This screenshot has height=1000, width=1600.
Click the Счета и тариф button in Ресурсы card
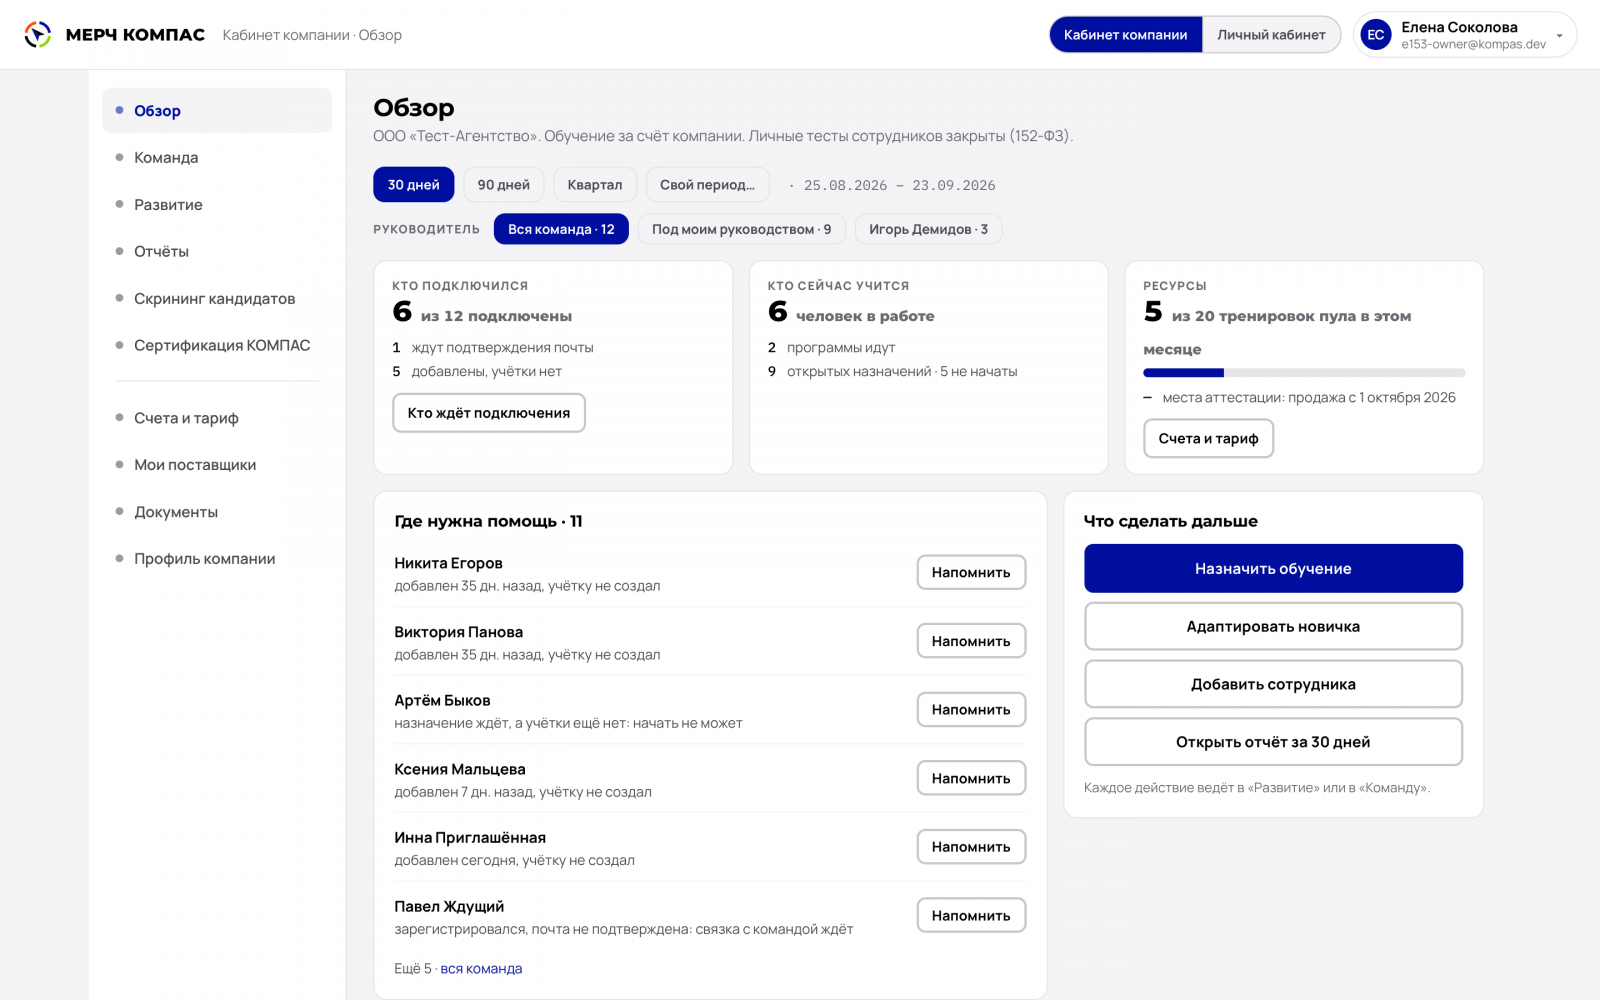tap(1208, 438)
